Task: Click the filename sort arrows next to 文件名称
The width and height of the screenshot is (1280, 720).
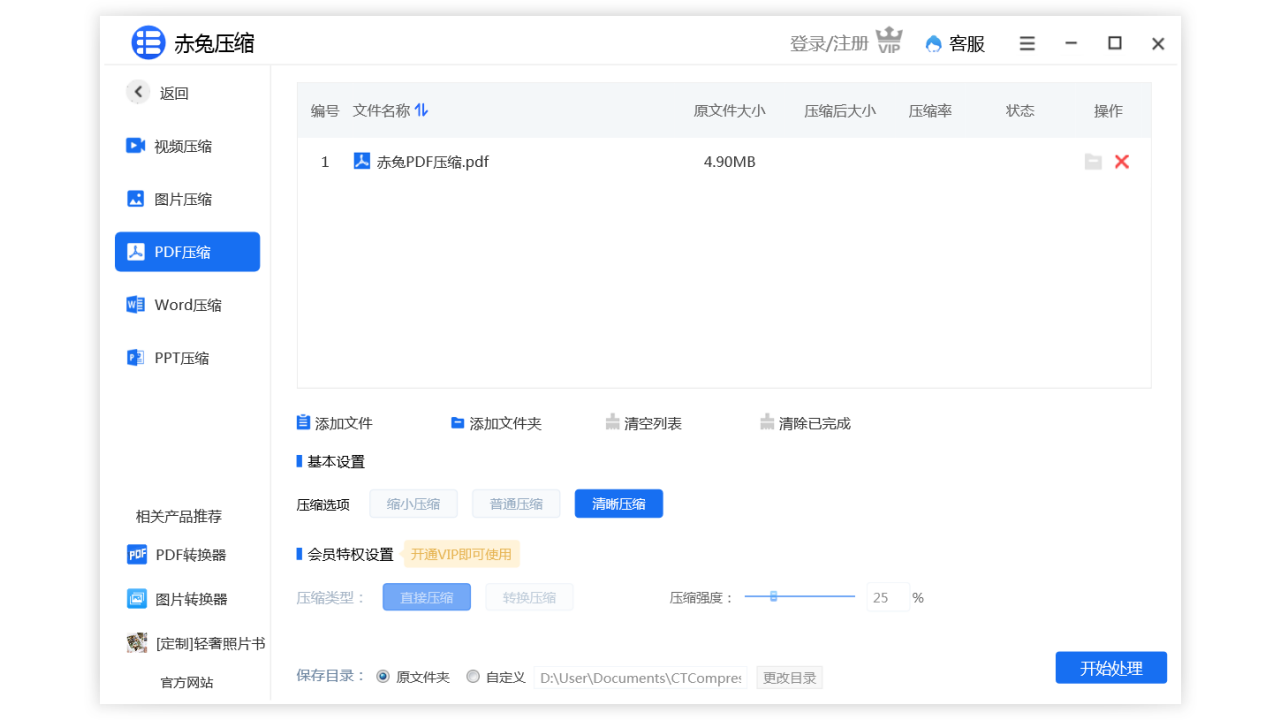Action: click(x=421, y=110)
